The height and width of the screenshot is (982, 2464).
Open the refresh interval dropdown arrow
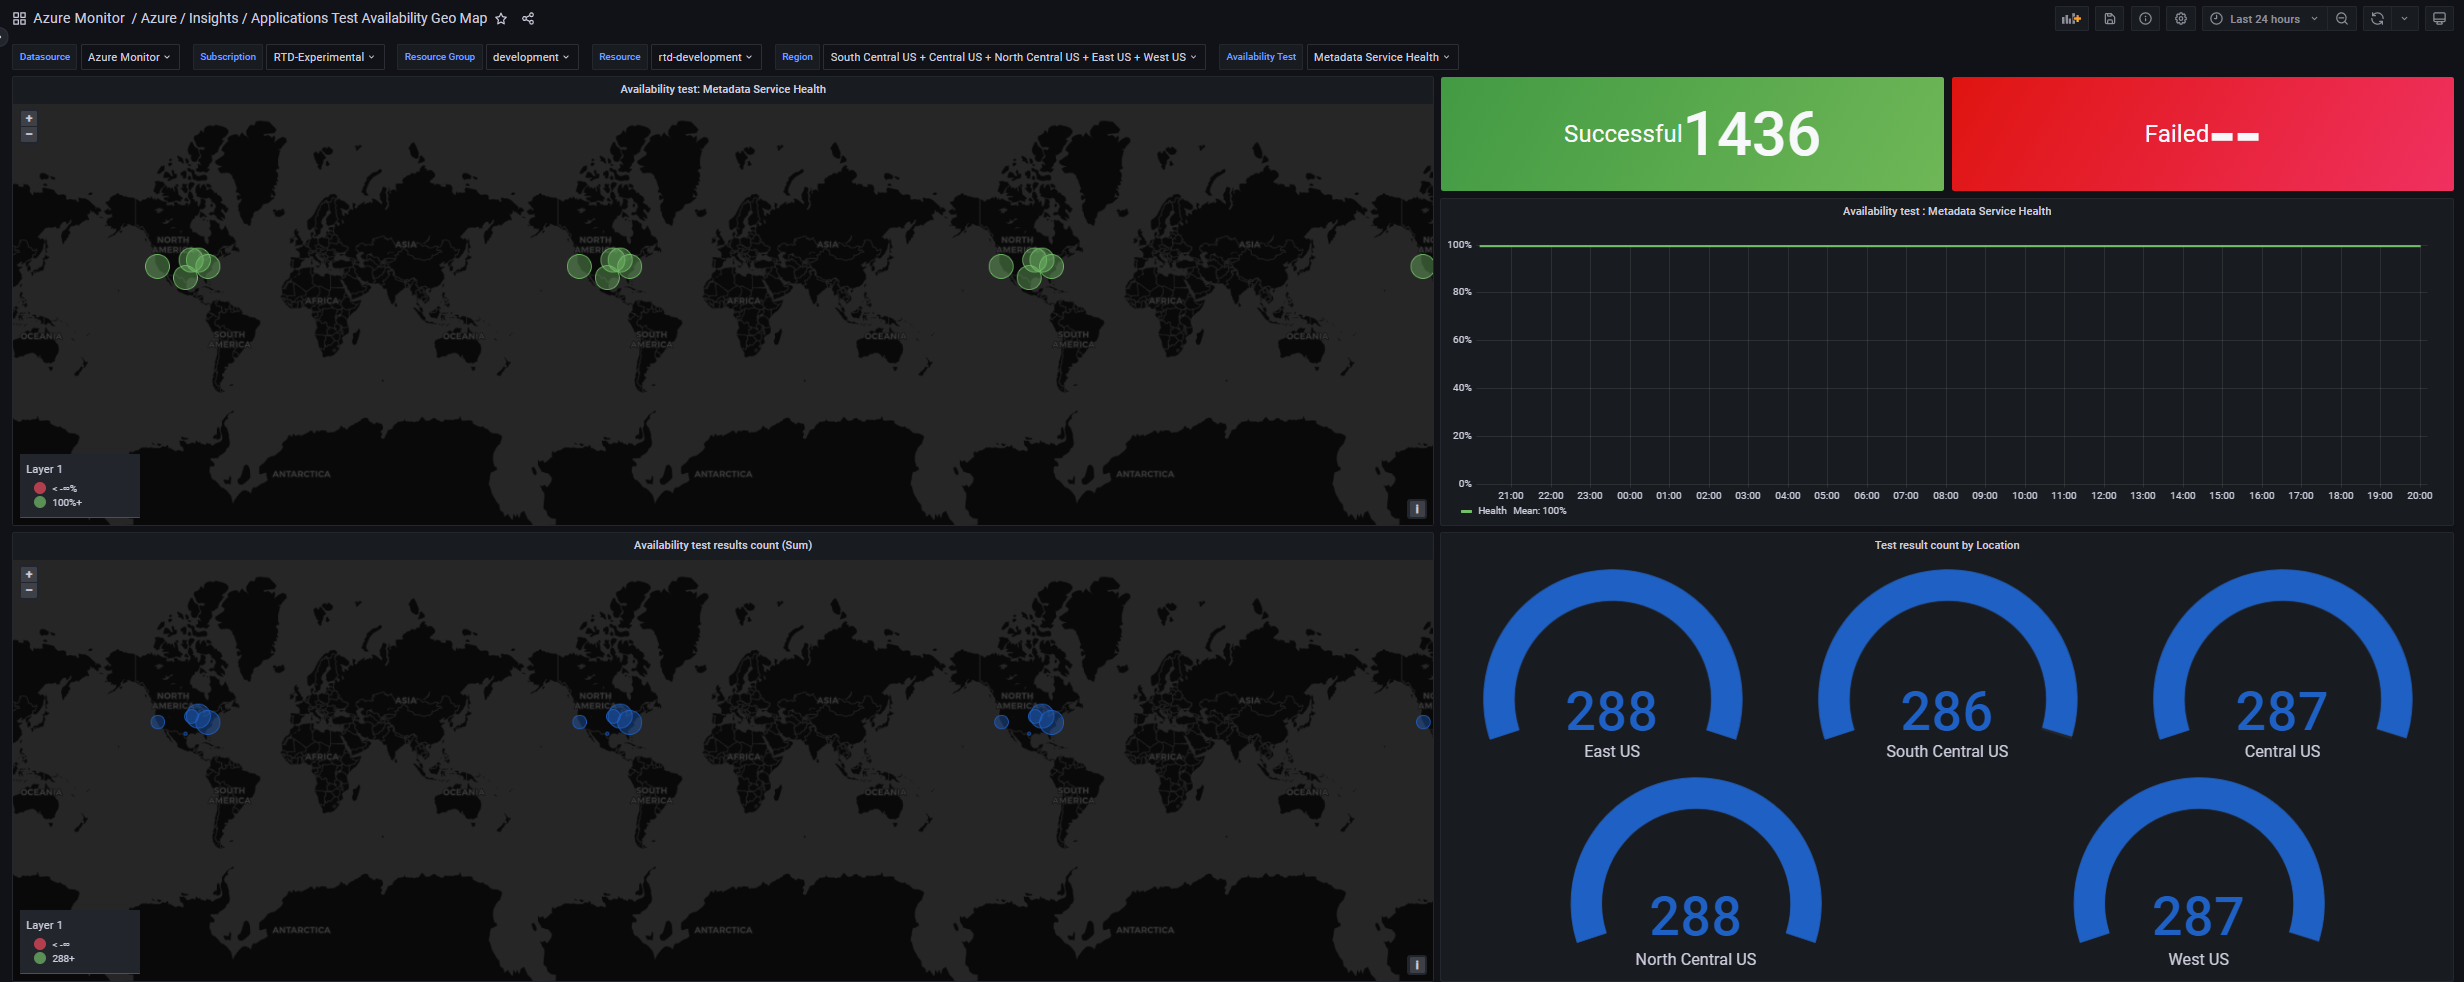[2405, 19]
